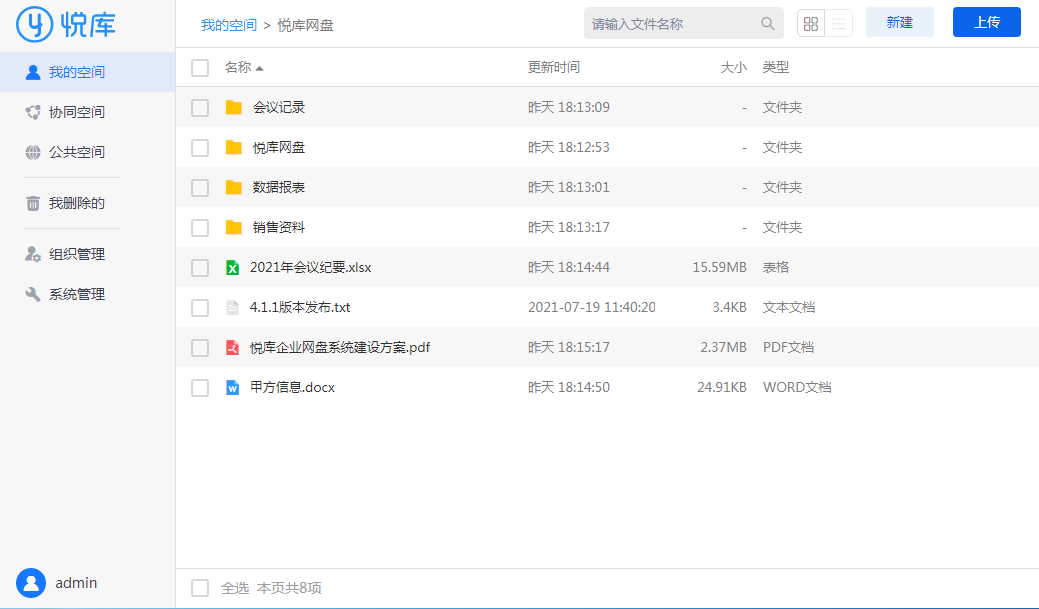Toggle the bottom 全选 checkbox
Viewport: 1039px width, 609px height.
(x=200, y=588)
